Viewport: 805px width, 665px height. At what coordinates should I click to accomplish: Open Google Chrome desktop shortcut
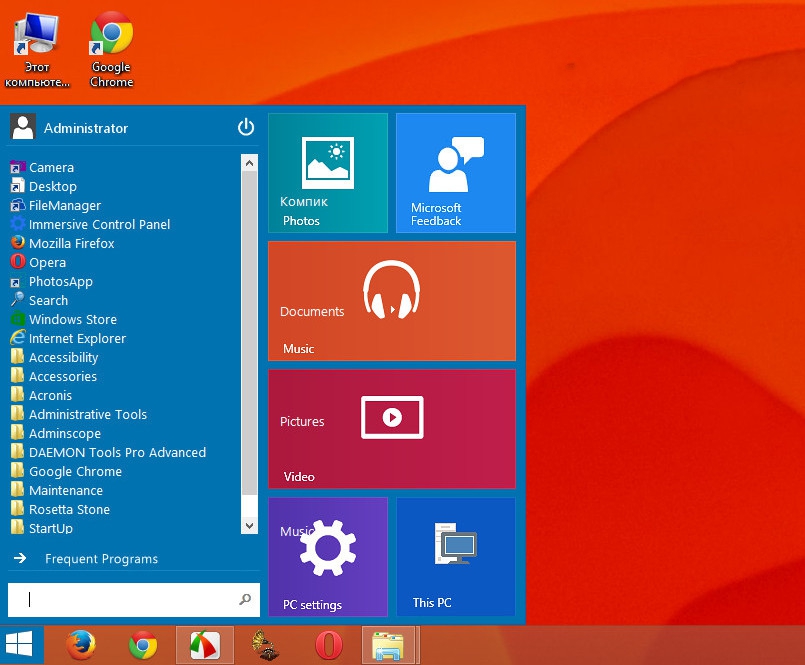(111, 49)
